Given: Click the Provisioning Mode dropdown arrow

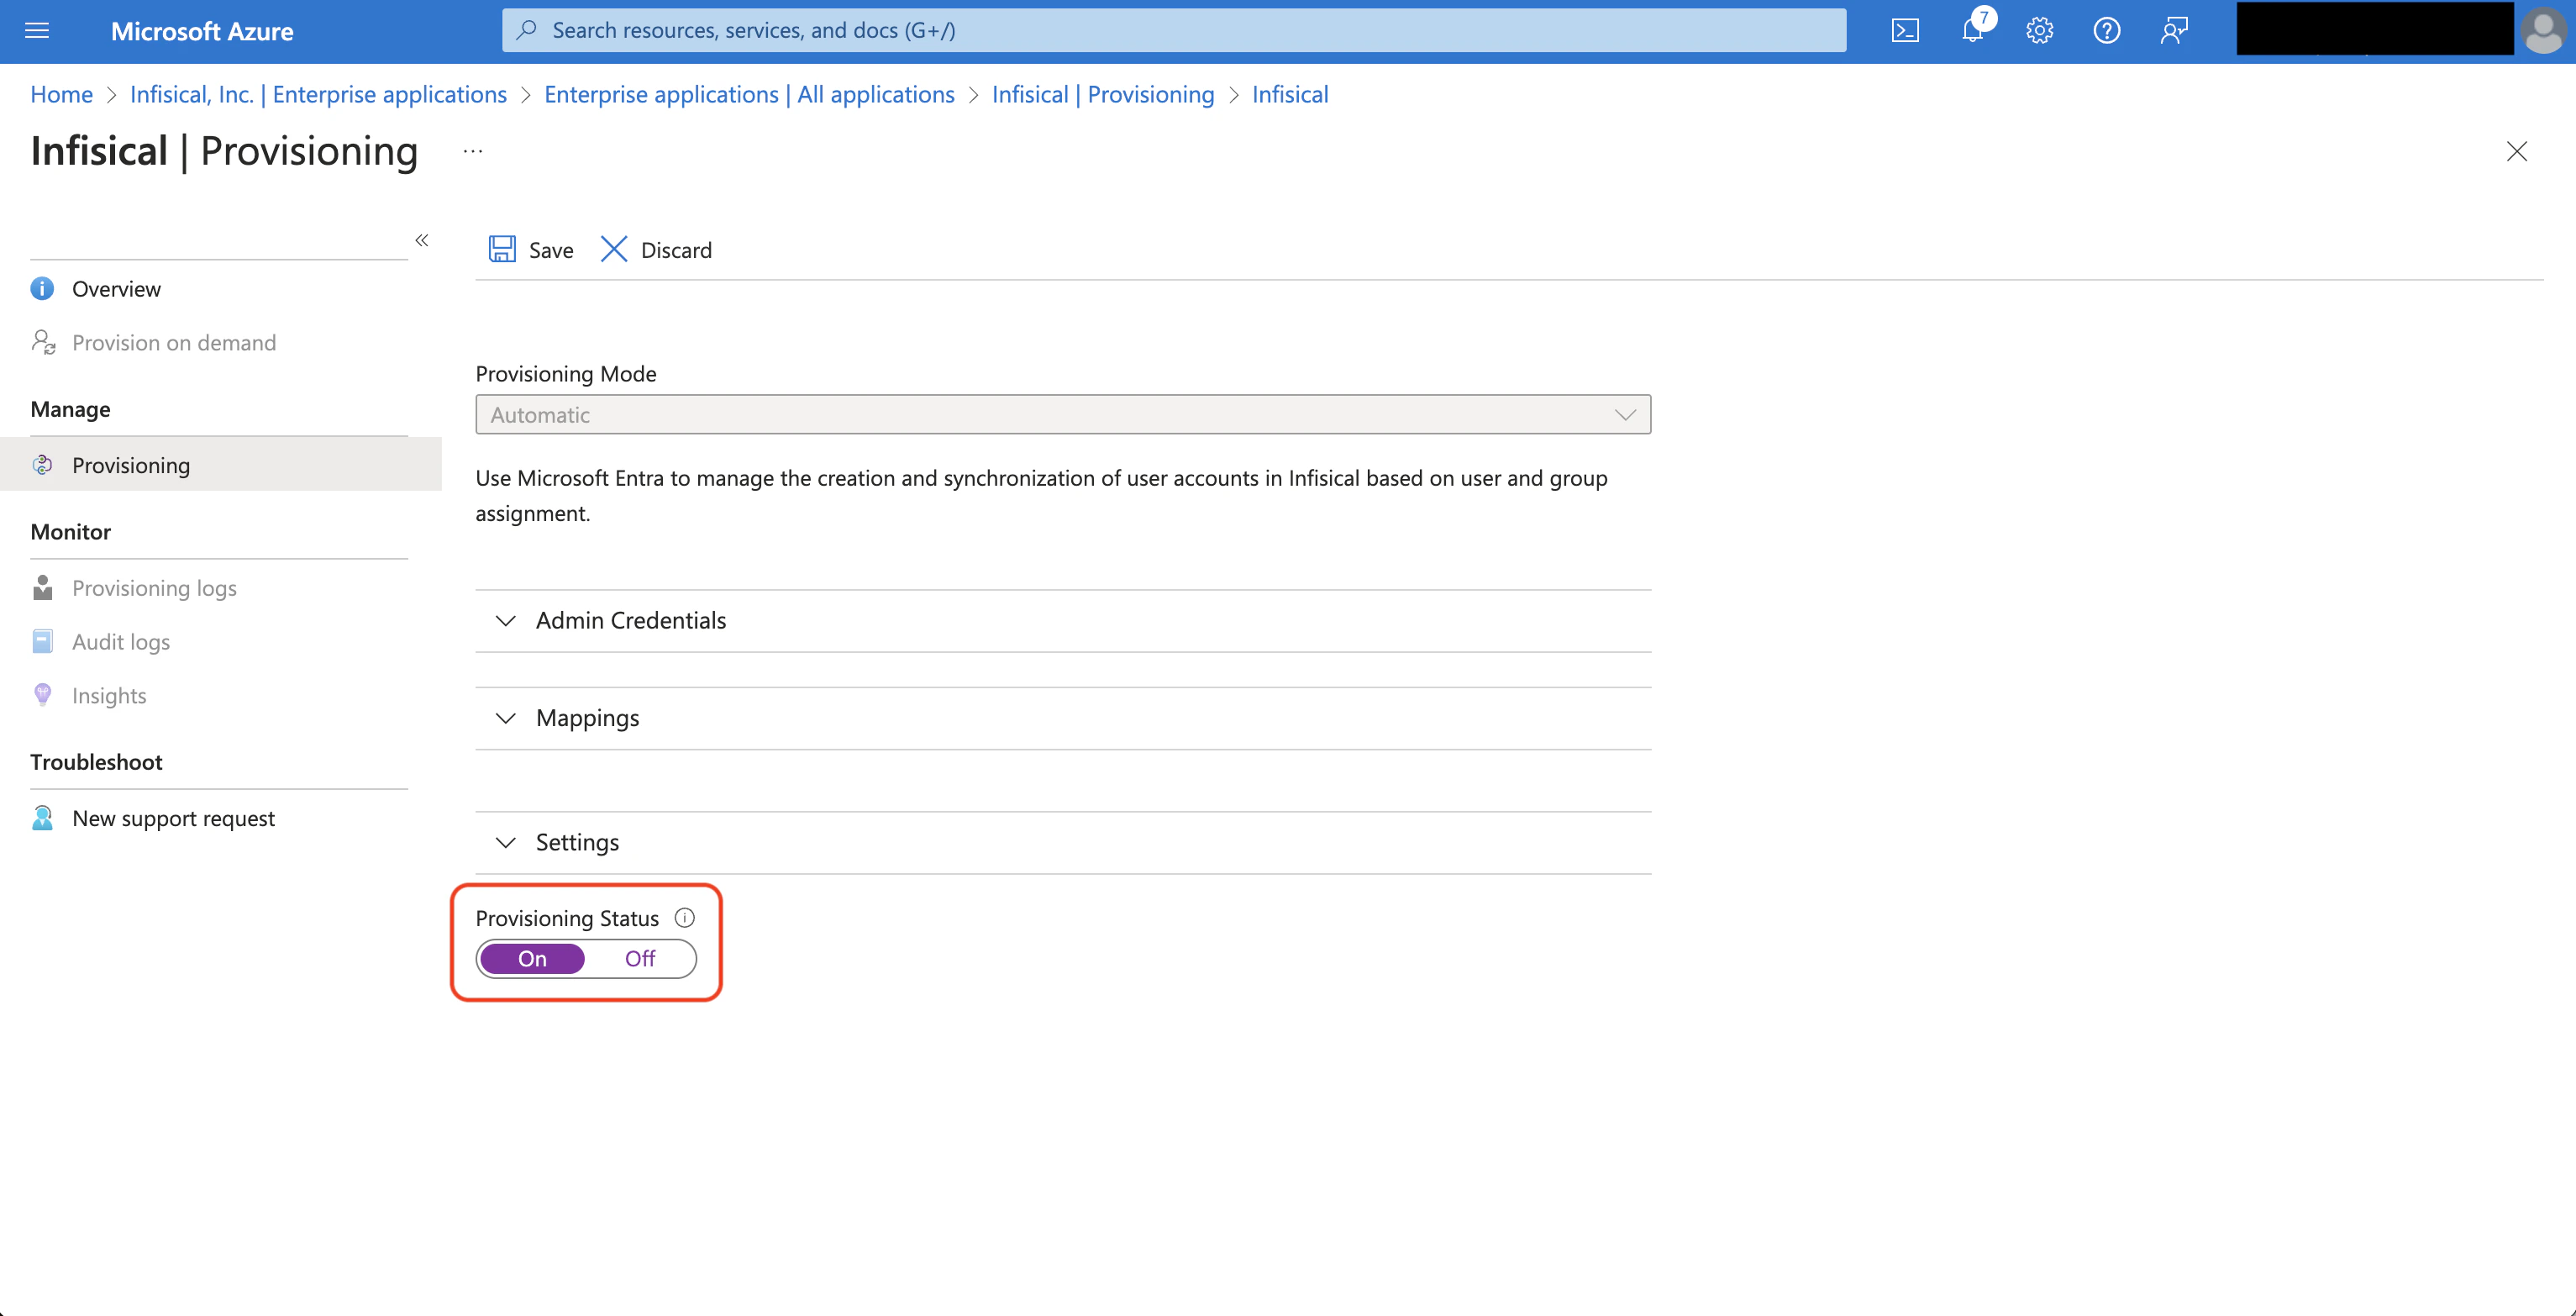Looking at the screenshot, I should pyautogui.click(x=1625, y=415).
